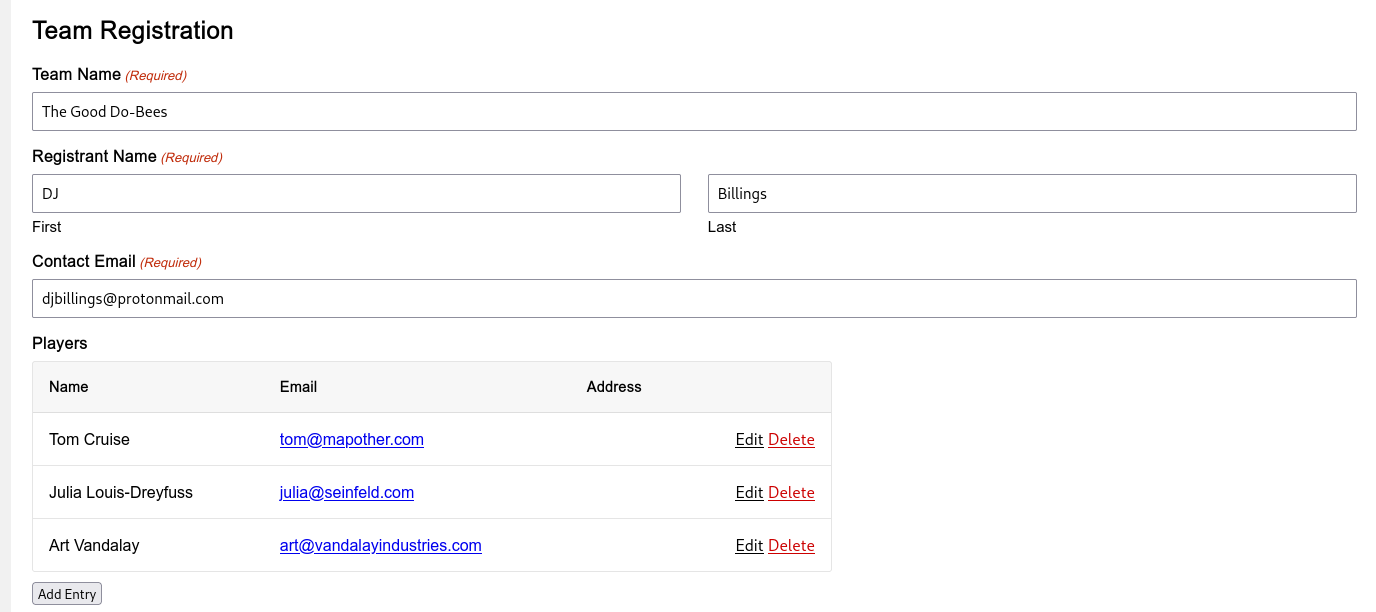Click the Team Registration heading
The image size is (1376, 612).
[133, 30]
